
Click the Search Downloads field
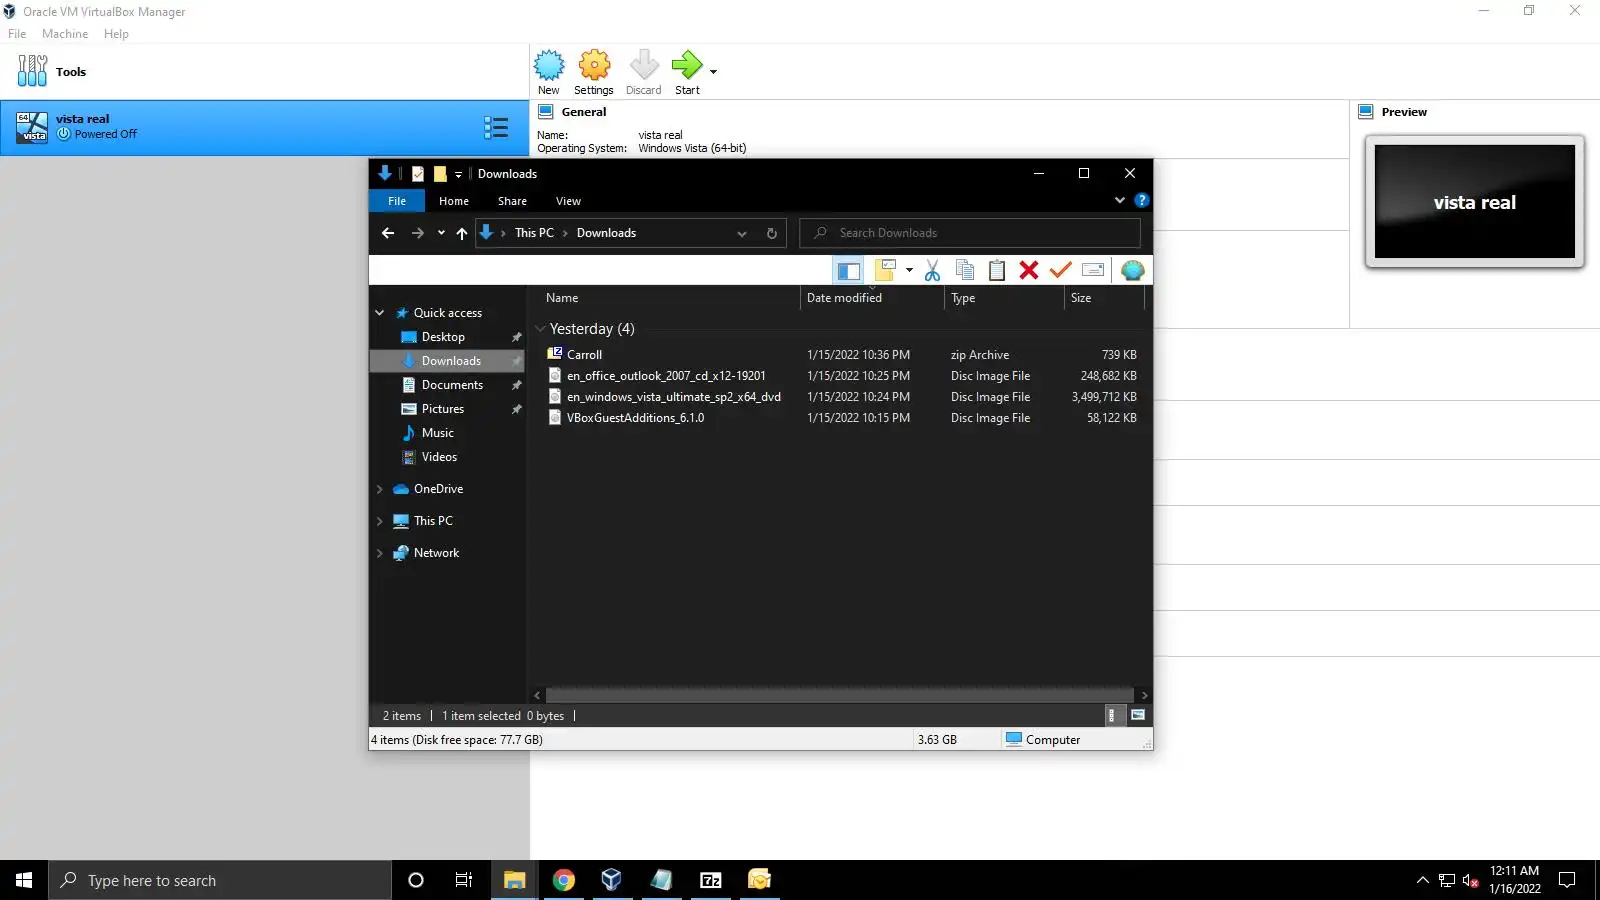970,233
